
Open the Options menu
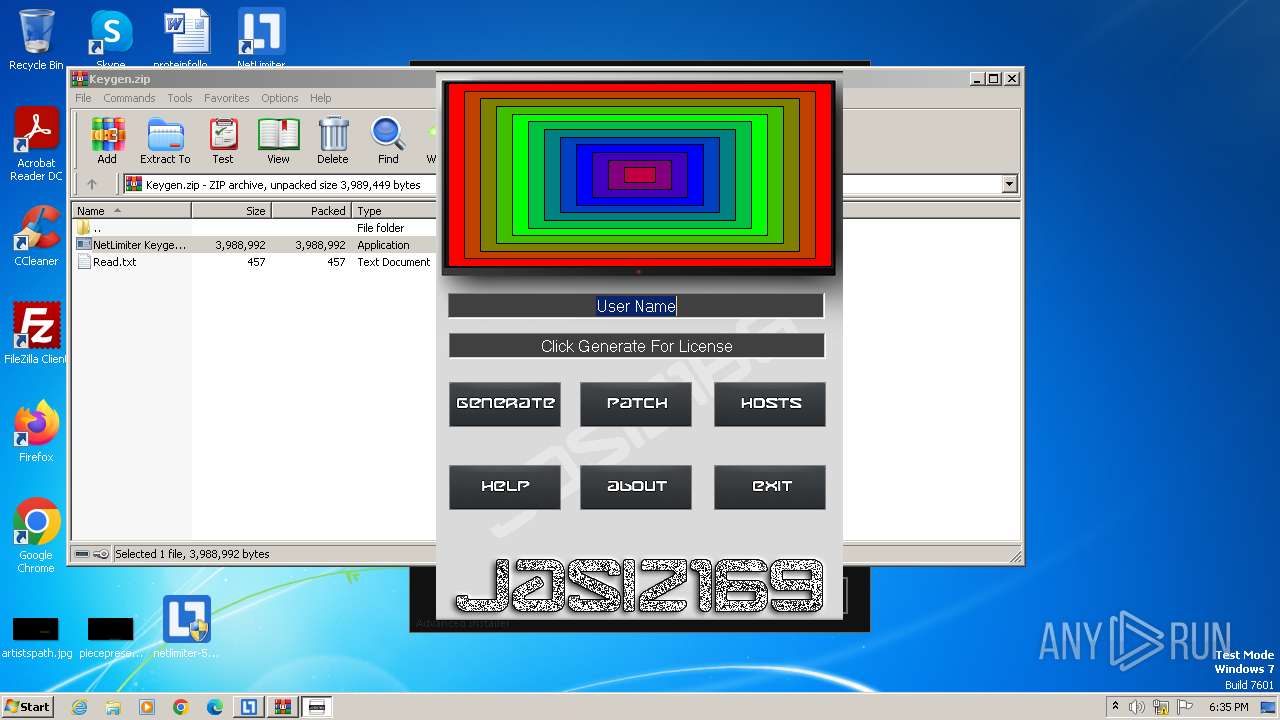point(280,98)
